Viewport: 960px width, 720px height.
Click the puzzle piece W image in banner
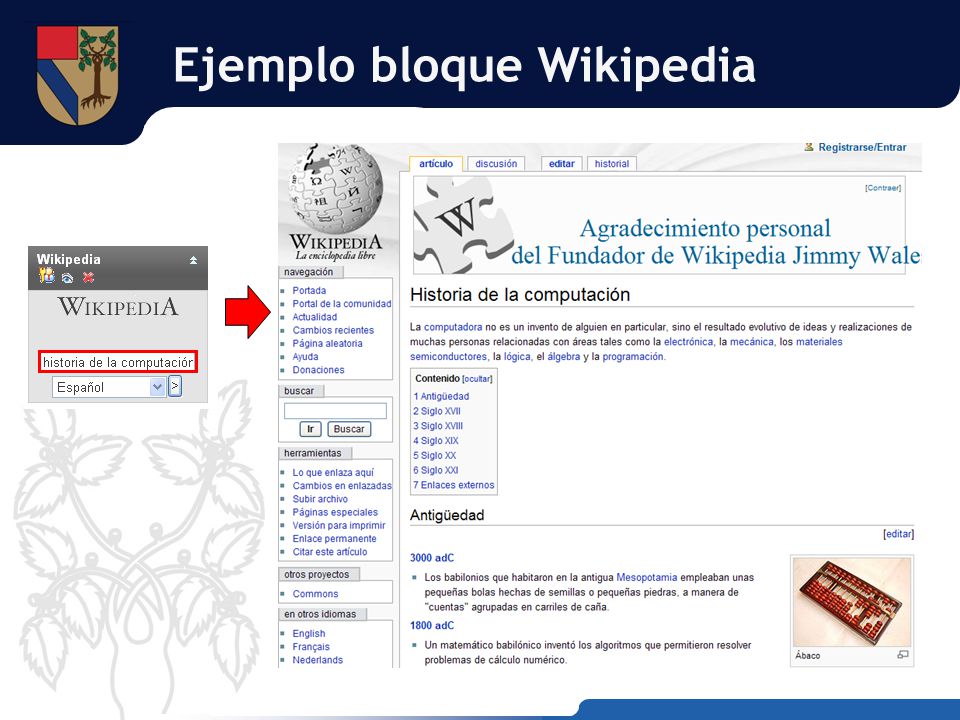click(x=463, y=227)
